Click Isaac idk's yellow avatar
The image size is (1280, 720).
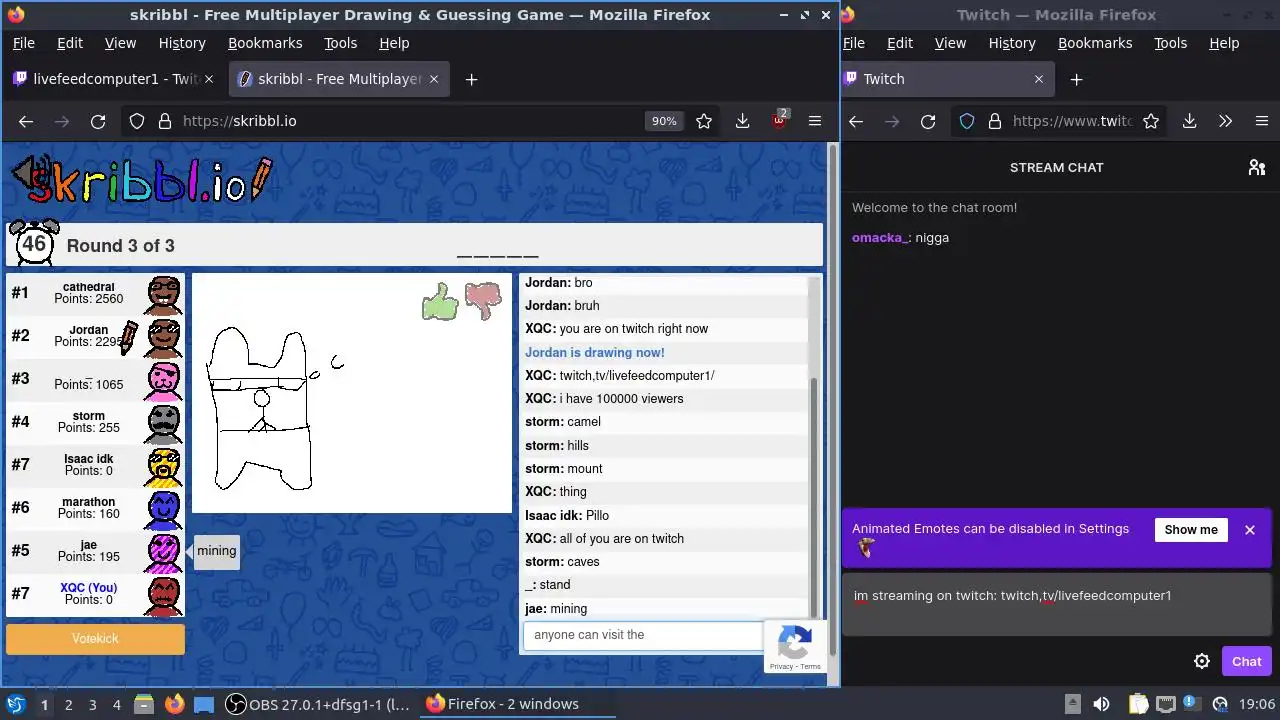(164, 467)
